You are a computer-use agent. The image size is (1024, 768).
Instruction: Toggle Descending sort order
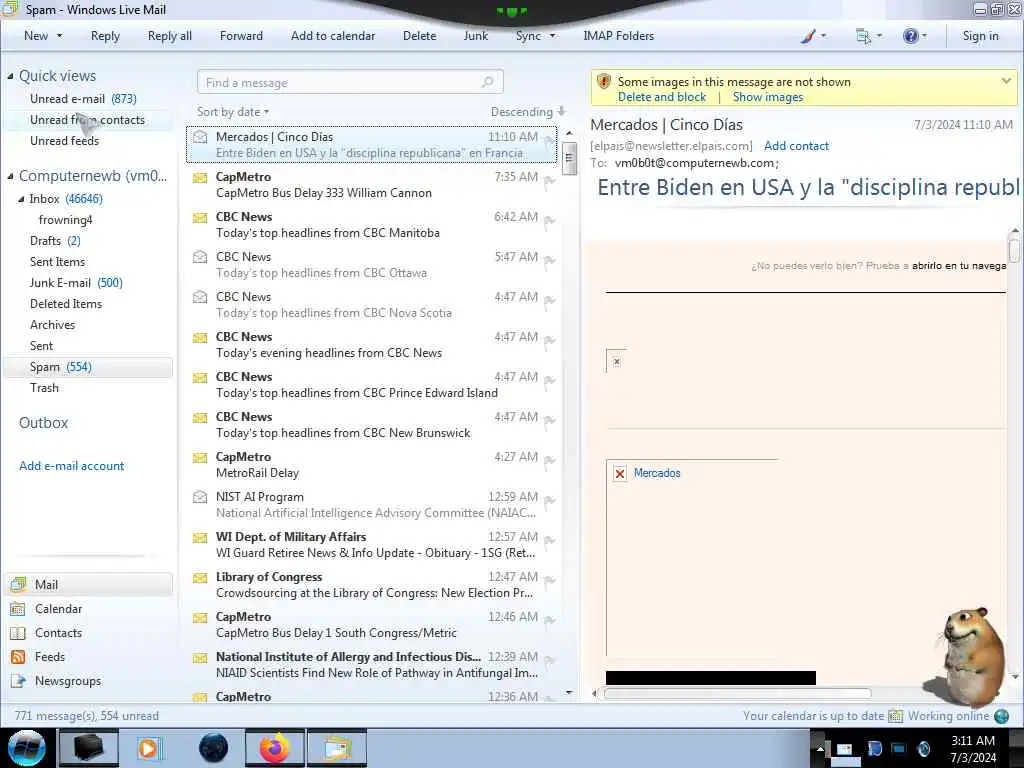coord(528,112)
